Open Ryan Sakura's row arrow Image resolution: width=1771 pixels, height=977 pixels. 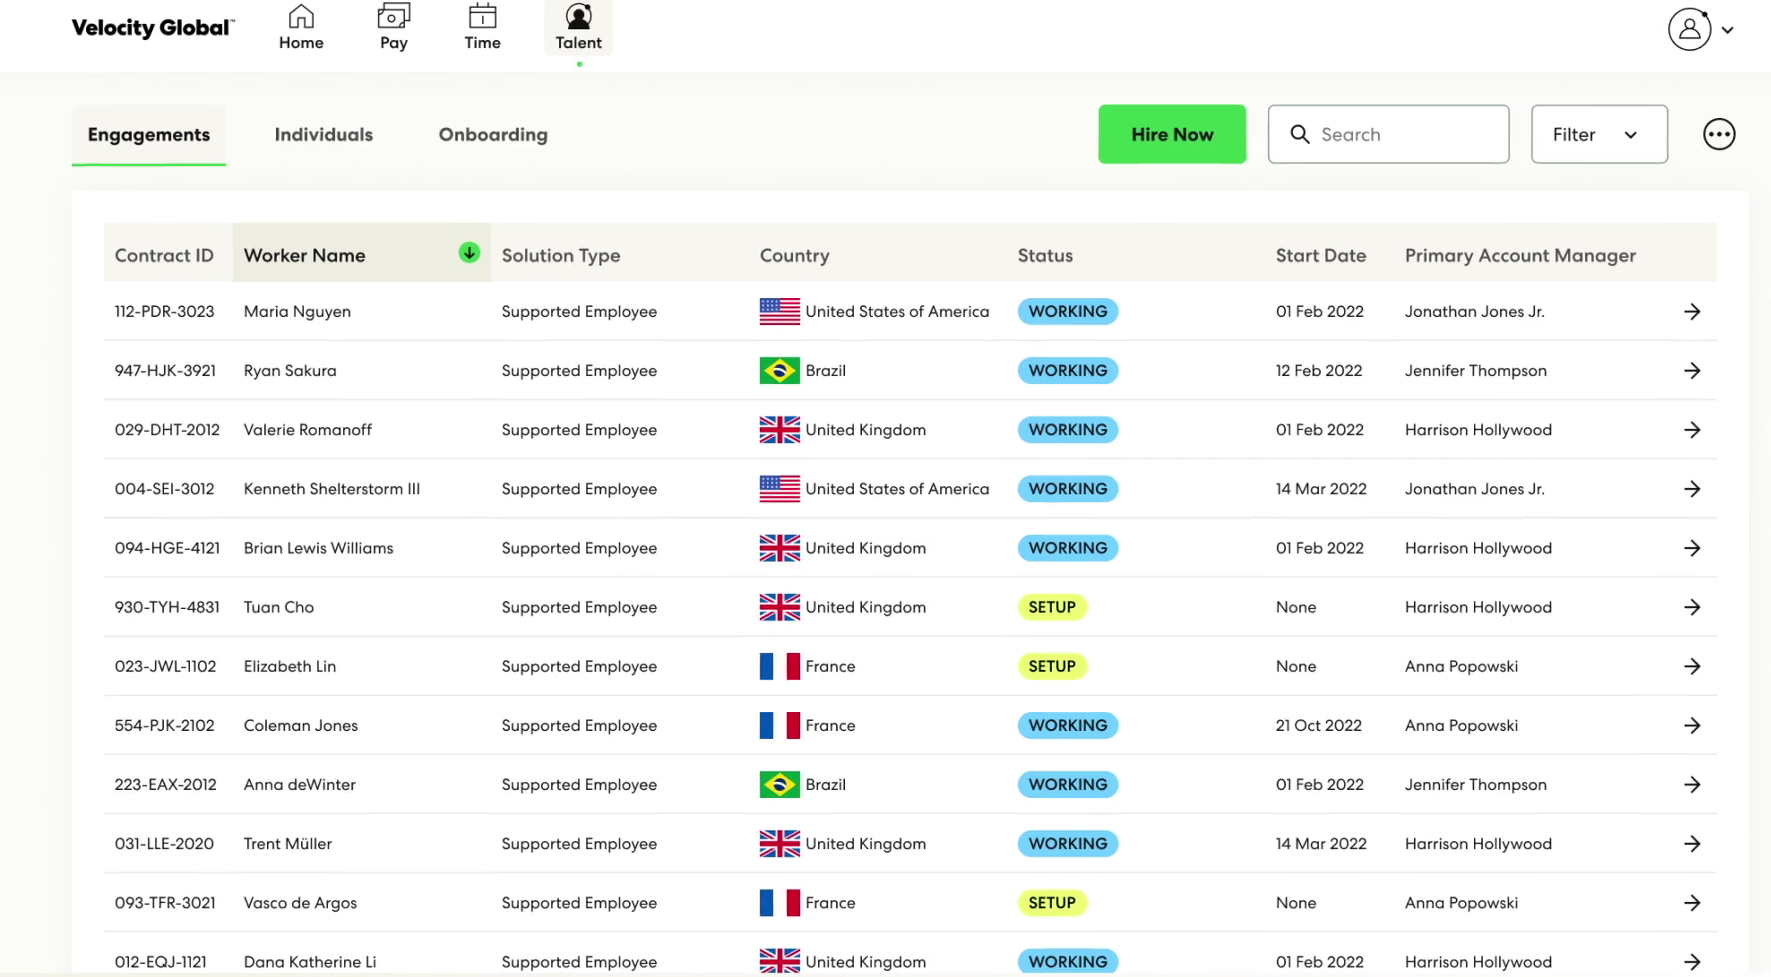[x=1692, y=371]
